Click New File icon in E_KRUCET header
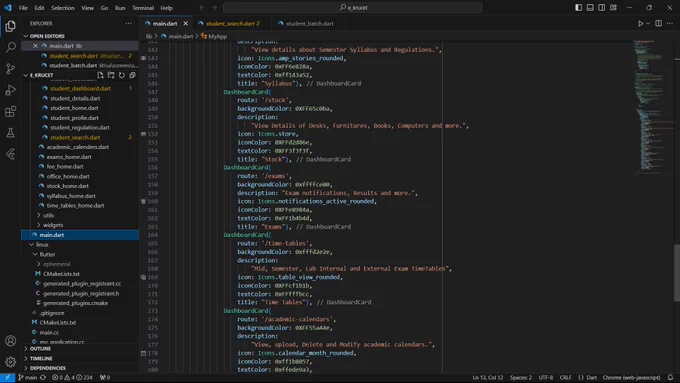Viewport: 680px width, 383px height. (101, 75)
